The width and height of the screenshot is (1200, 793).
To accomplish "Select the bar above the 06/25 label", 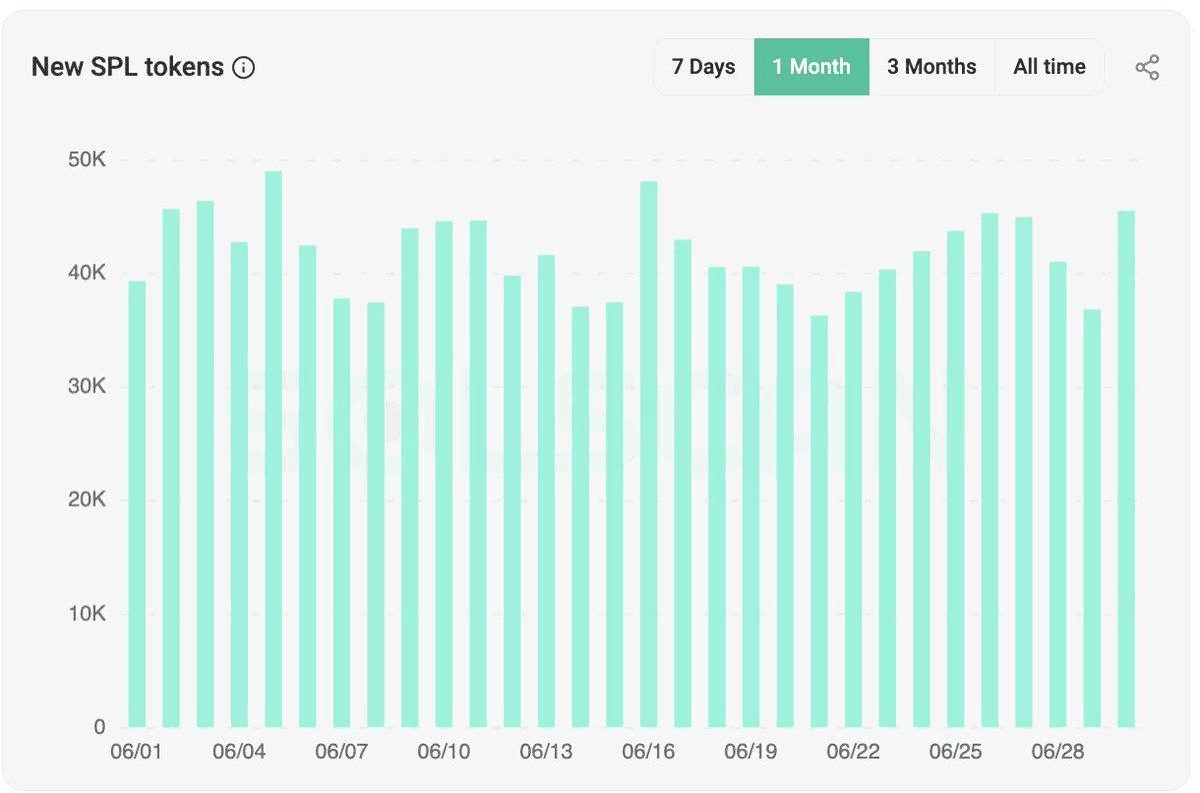I will point(956,479).
